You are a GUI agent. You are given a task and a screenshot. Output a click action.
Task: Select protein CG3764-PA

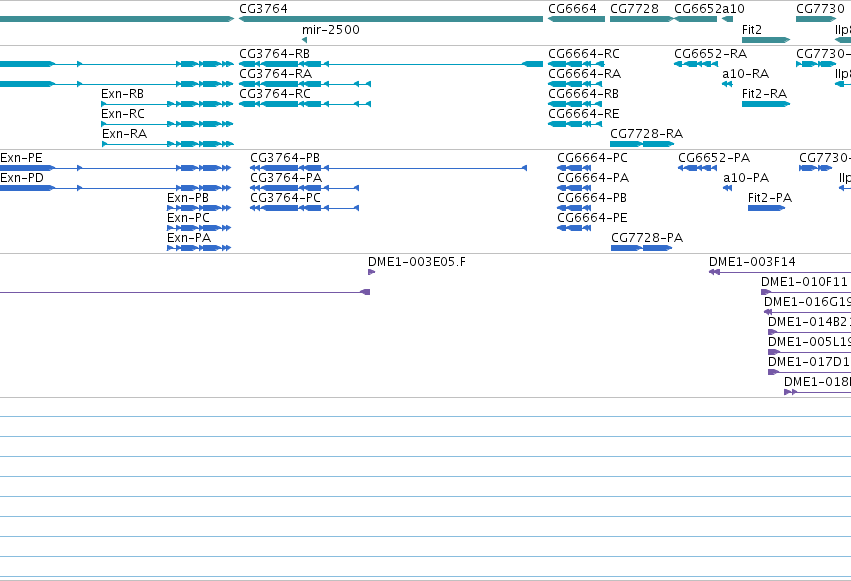304,188
